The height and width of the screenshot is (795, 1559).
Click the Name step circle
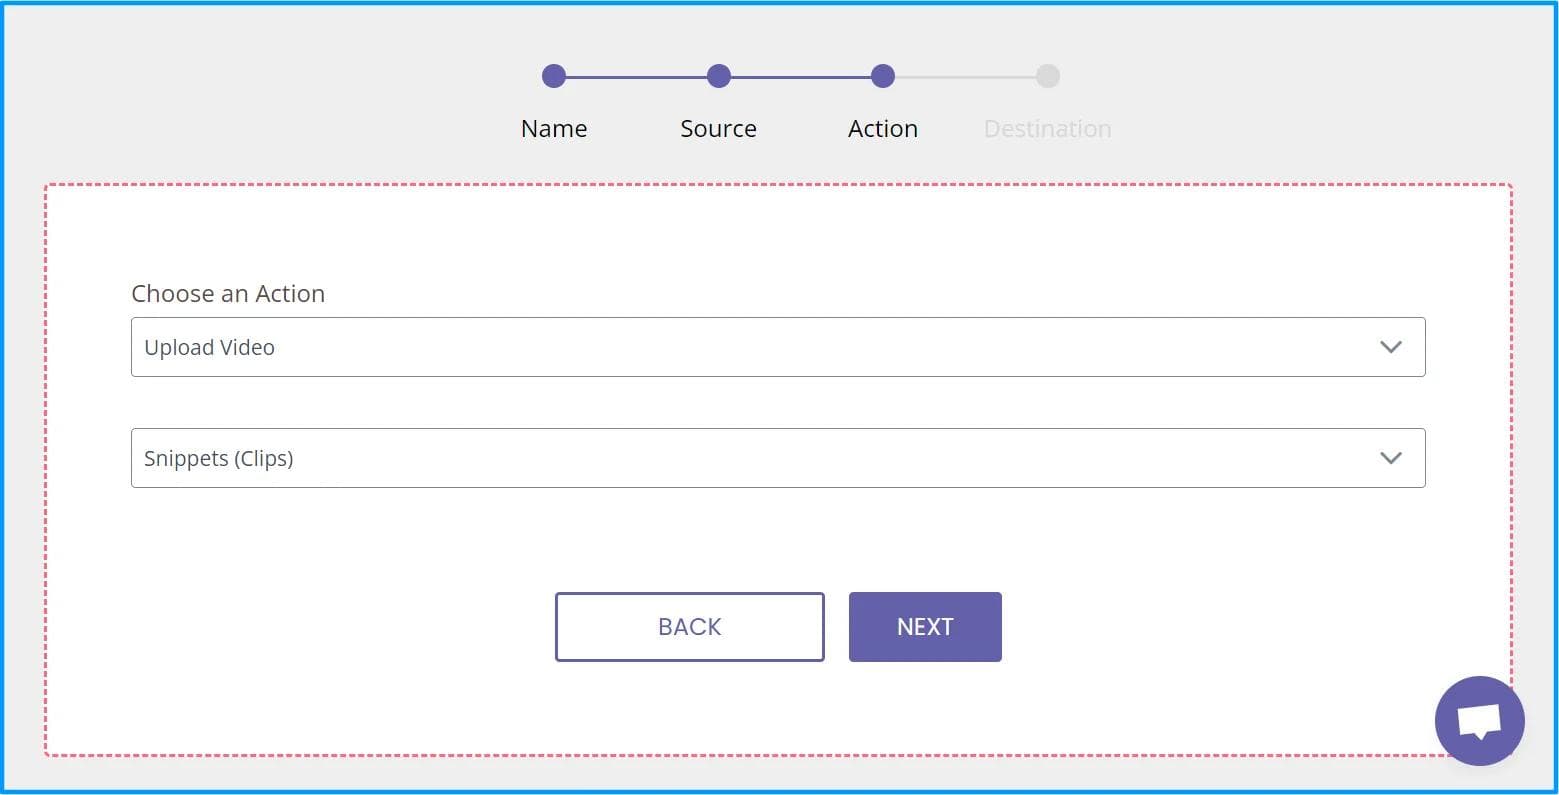tap(554, 76)
